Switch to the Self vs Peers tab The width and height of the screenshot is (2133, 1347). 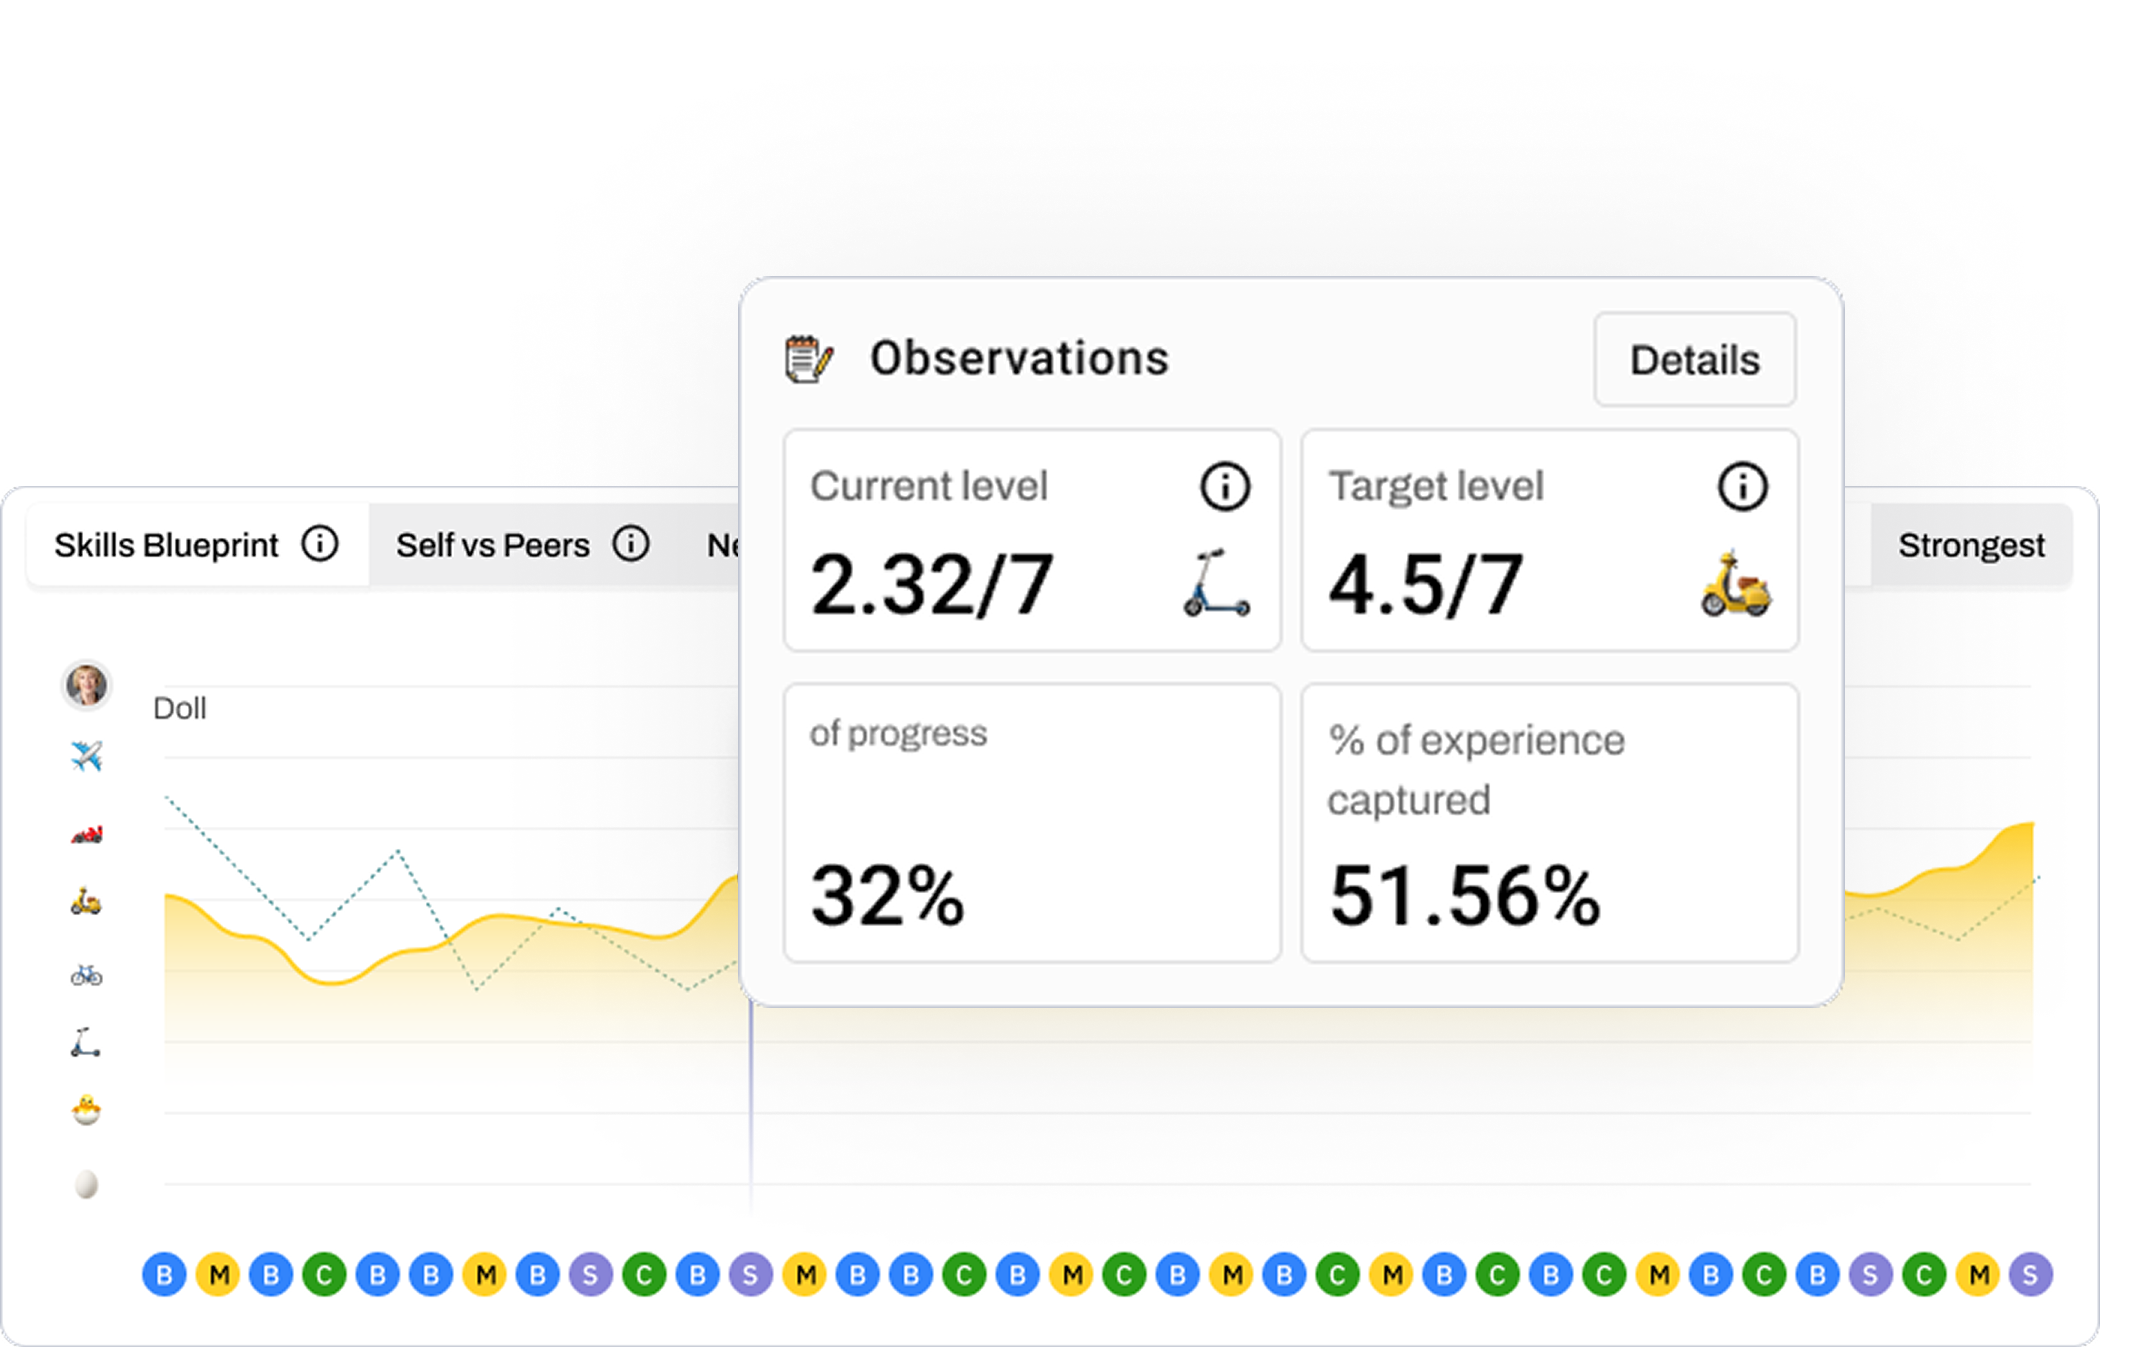(x=492, y=545)
